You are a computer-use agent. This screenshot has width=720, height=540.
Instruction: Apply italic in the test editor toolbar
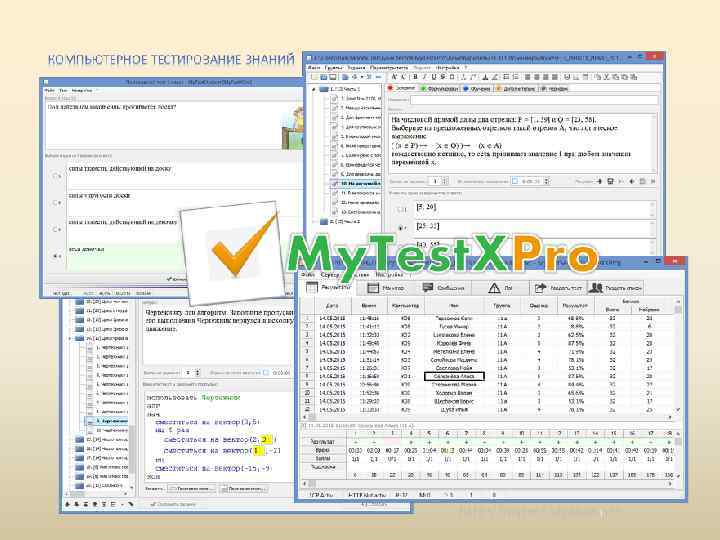click(425, 77)
